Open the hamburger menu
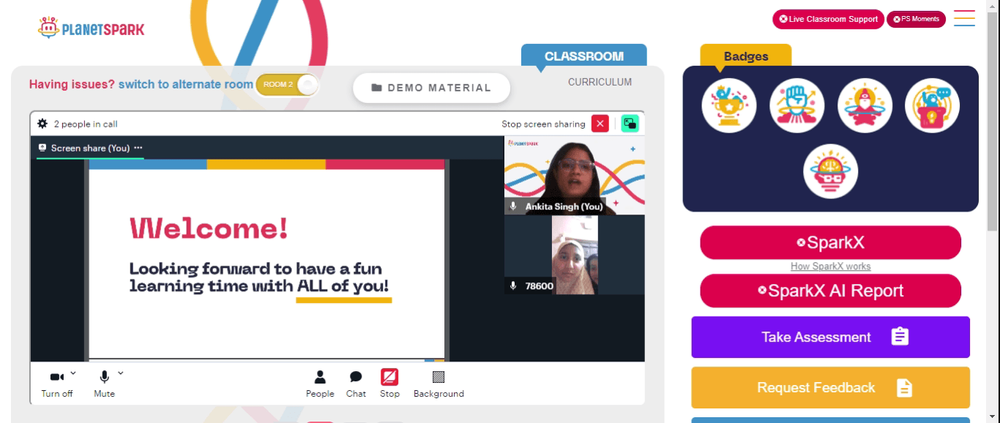Screen dimensions: 1000x423 (964, 18)
